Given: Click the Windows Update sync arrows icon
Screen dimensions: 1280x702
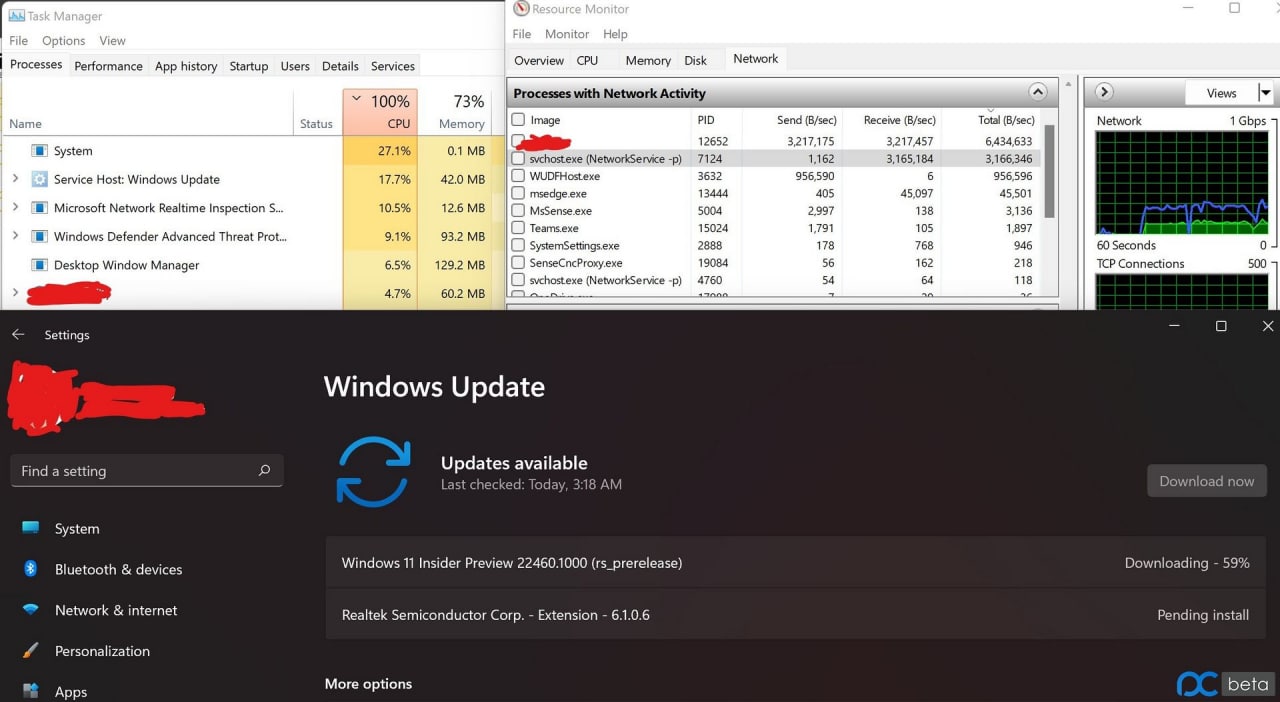Looking at the screenshot, I should 373,472.
